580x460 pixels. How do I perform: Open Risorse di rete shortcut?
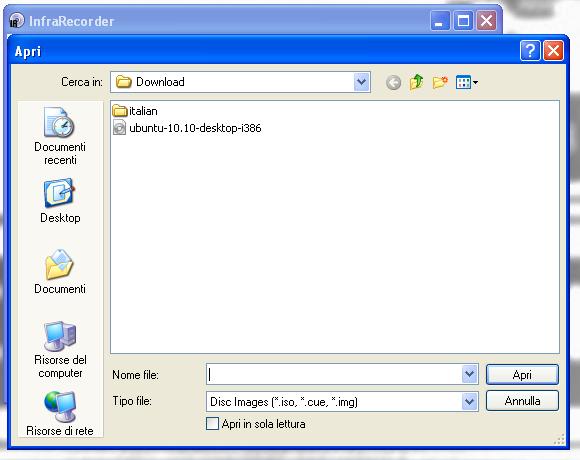point(60,413)
